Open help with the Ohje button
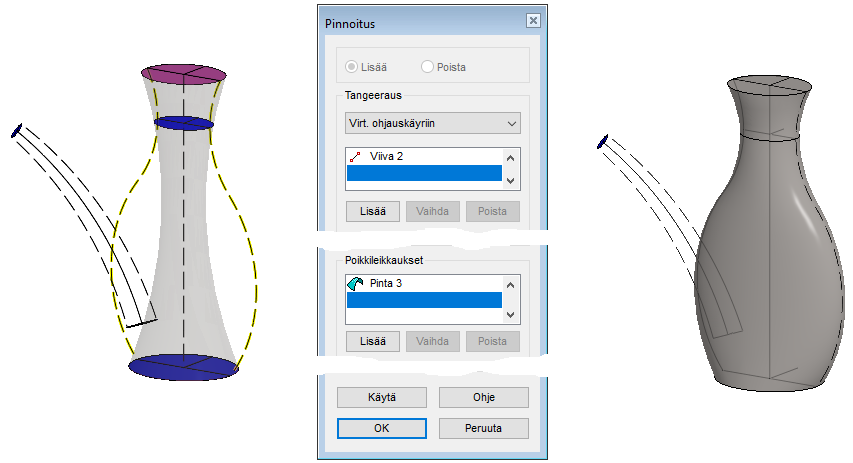Viewport: 853px width, 463px height. (x=483, y=397)
